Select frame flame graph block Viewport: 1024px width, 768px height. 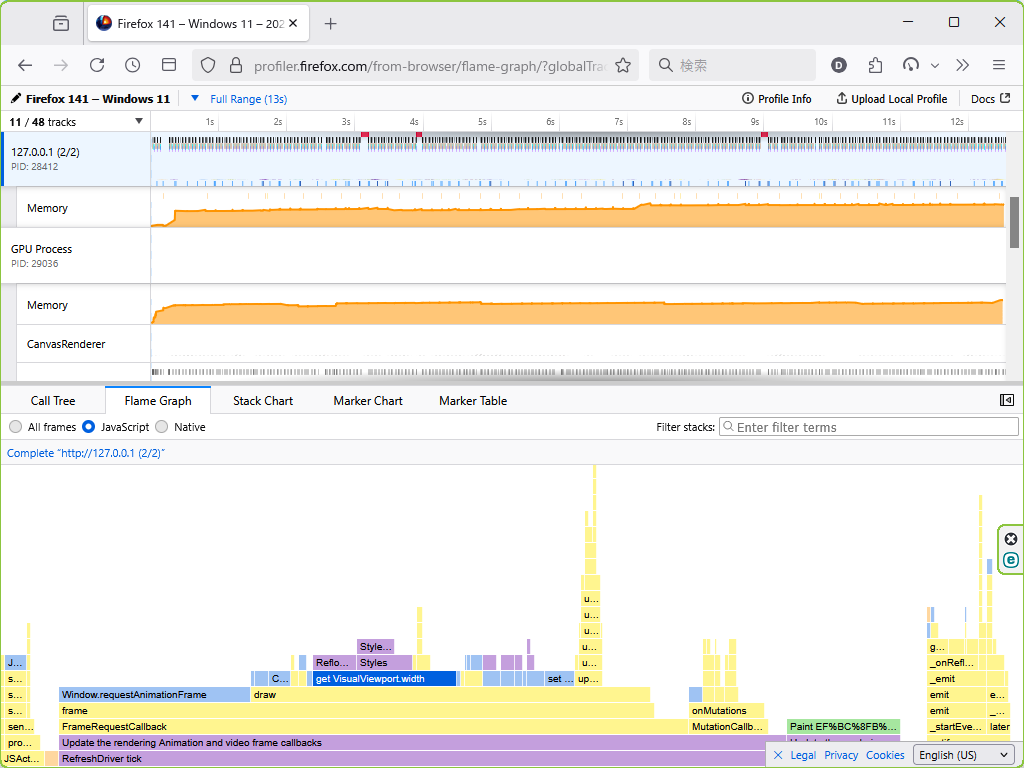(356, 711)
